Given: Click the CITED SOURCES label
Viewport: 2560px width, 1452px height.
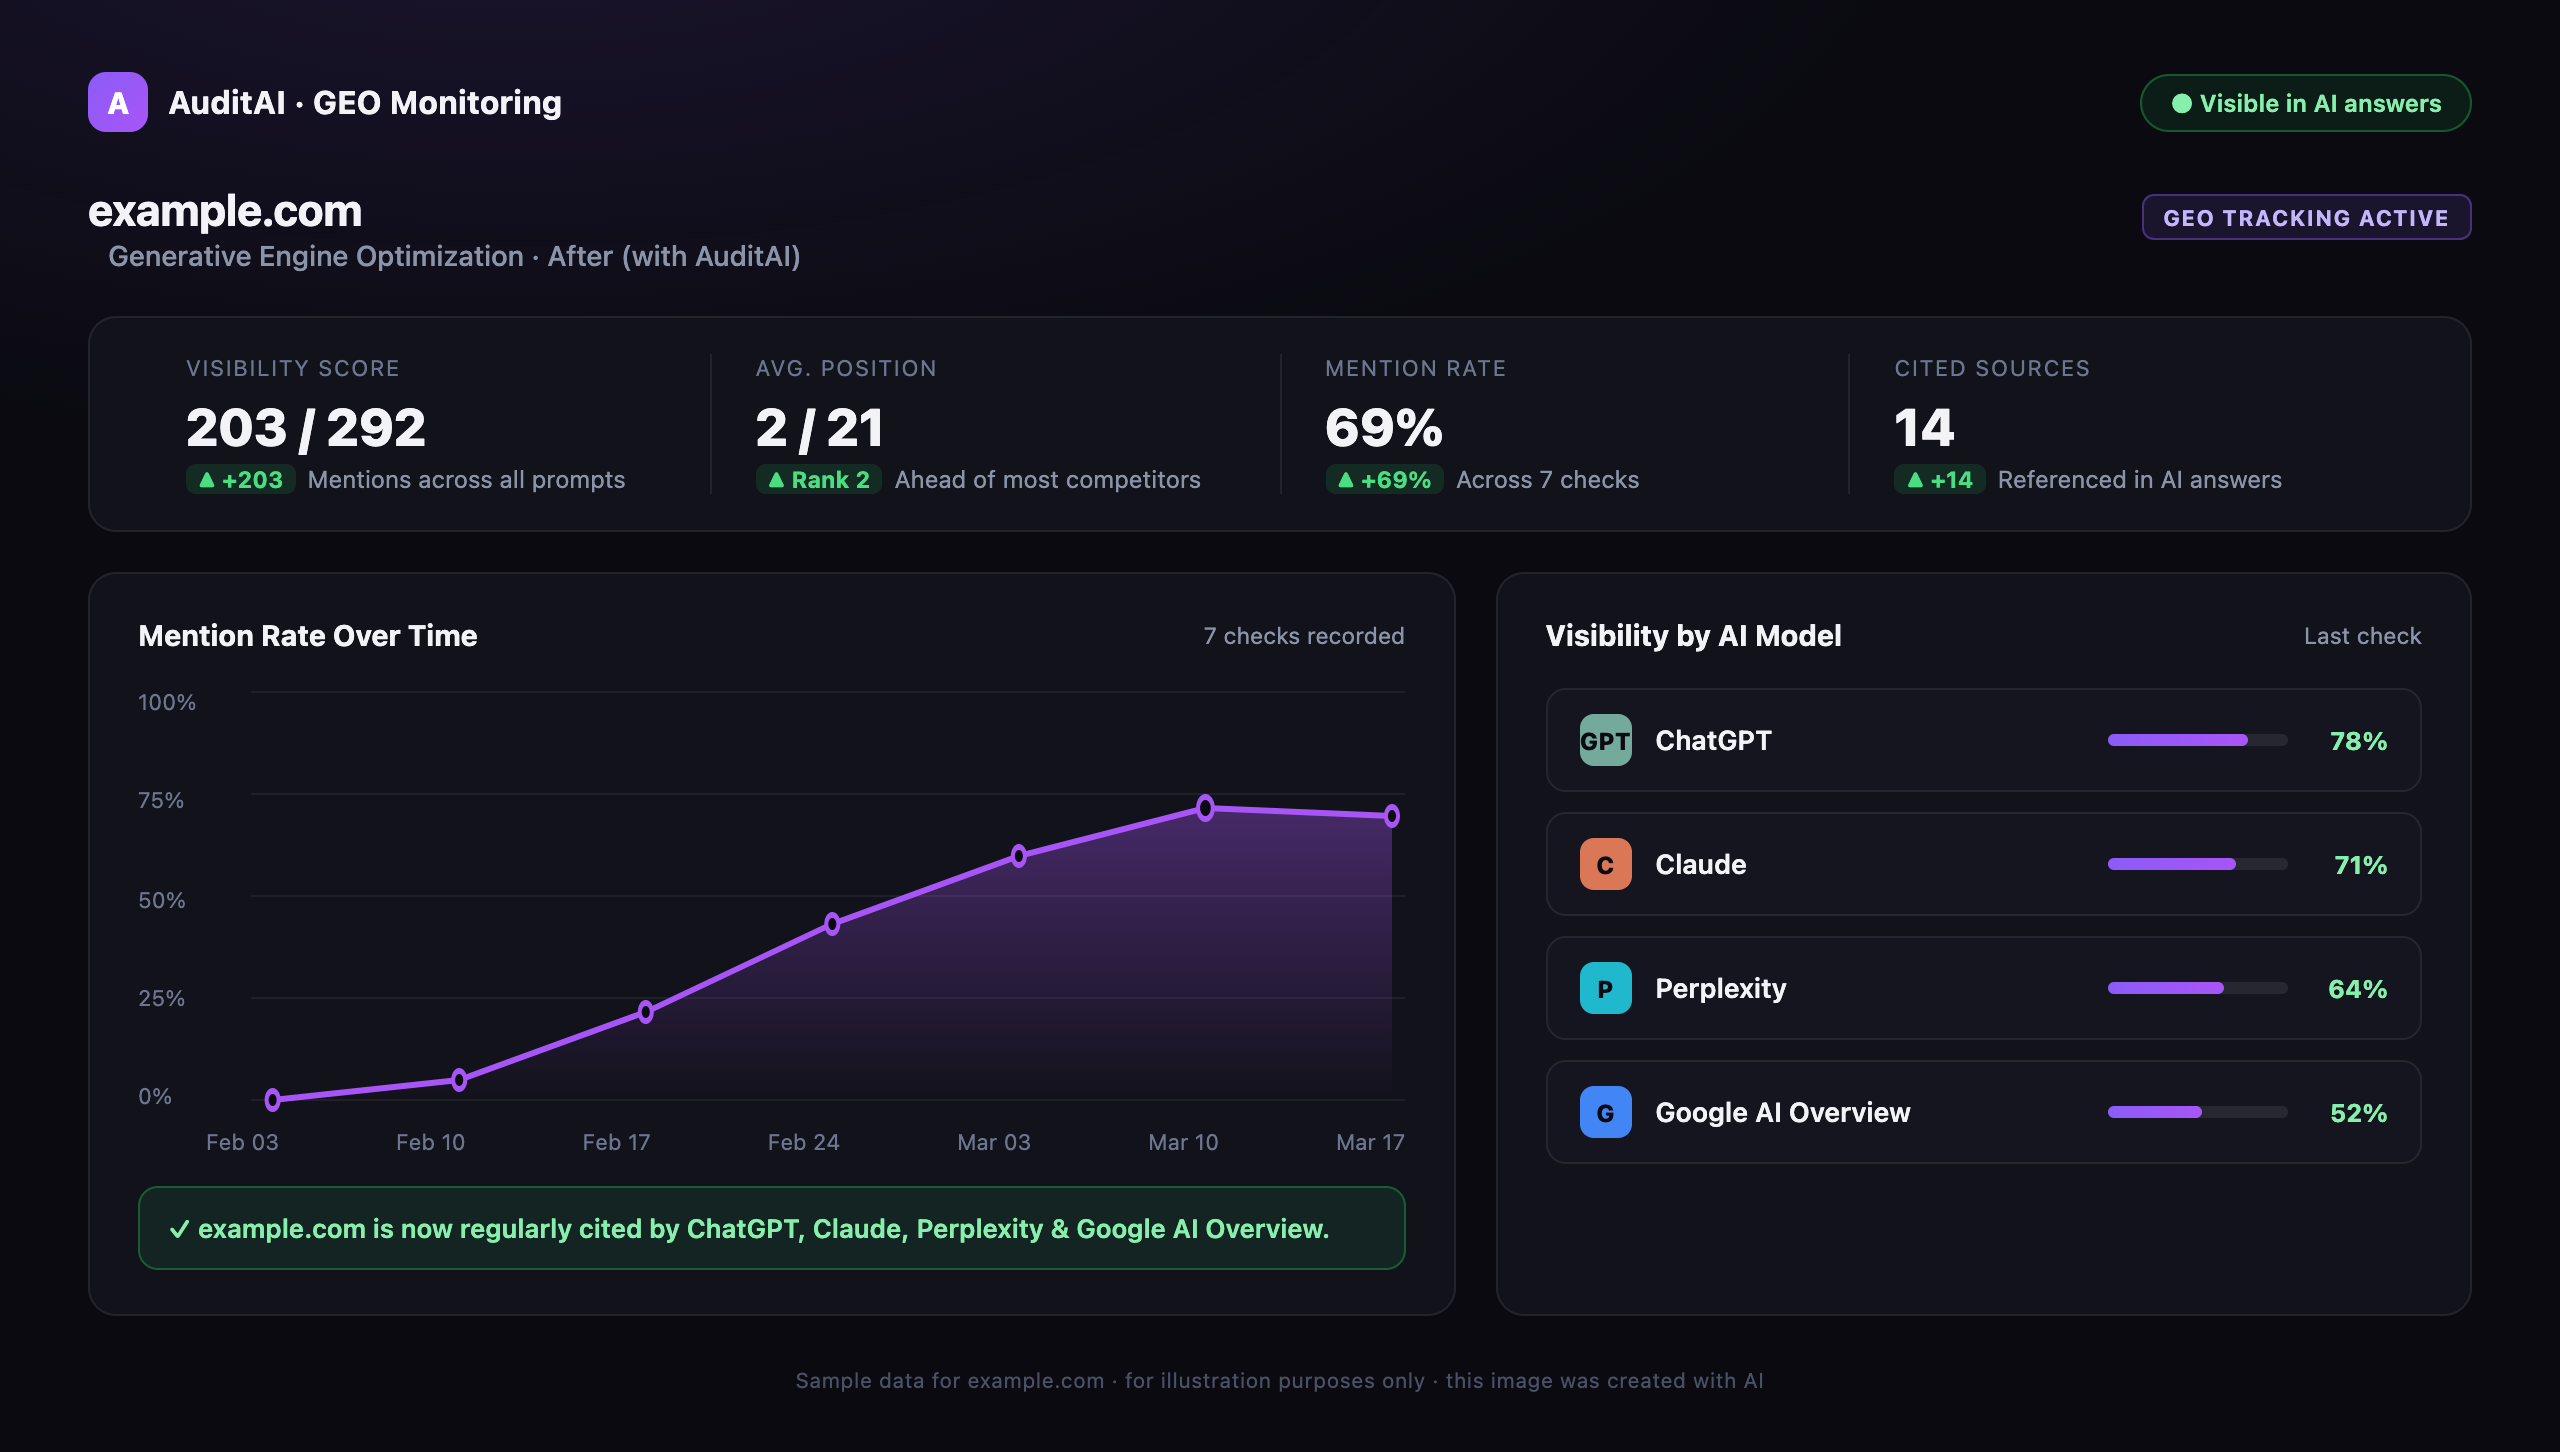Looking at the screenshot, I should click(x=1992, y=368).
